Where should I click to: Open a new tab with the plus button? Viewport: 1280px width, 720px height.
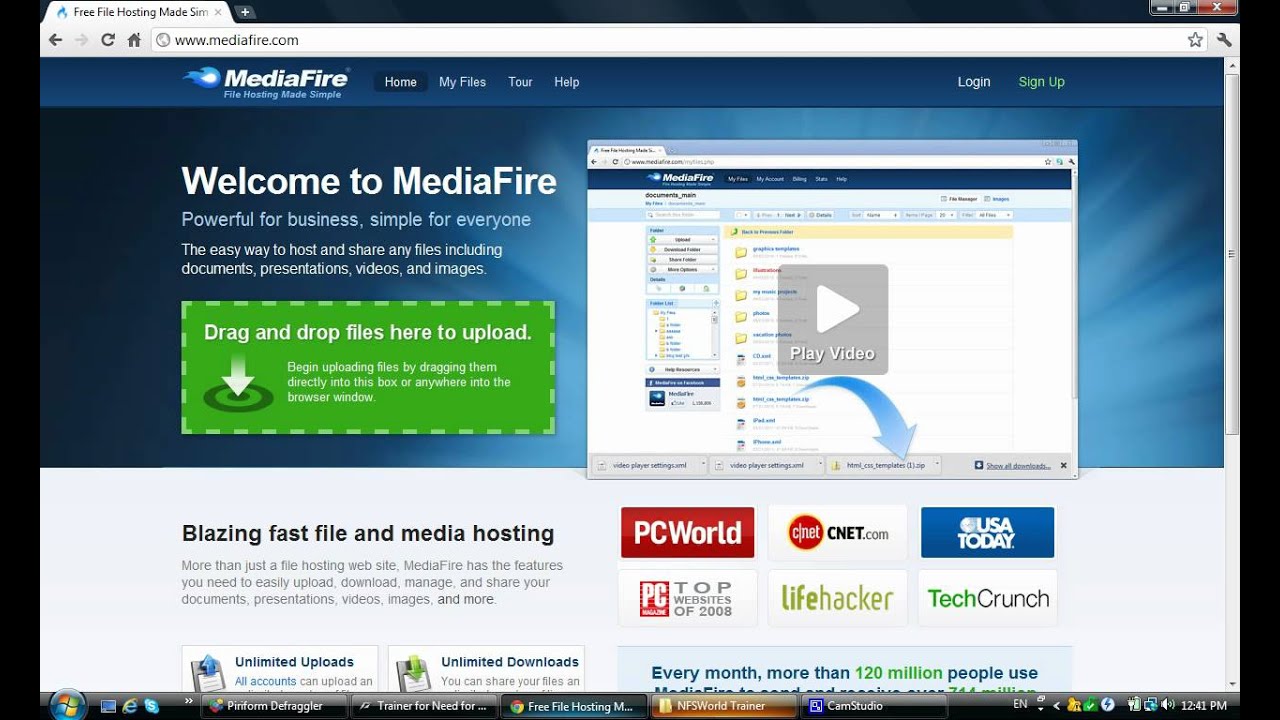click(x=244, y=12)
